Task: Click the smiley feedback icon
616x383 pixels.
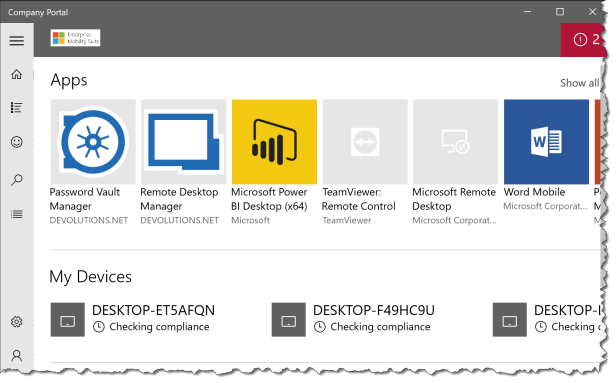Action: click(16, 142)
